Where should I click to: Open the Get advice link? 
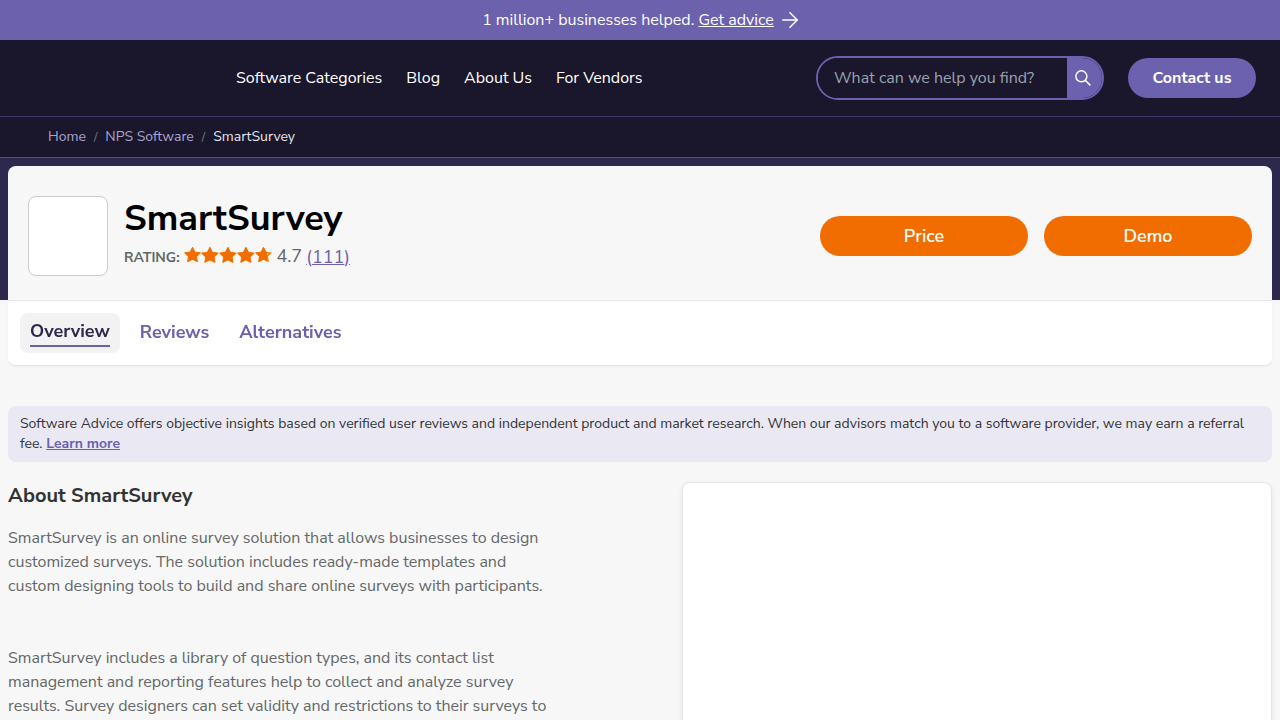tap(736, 20)
